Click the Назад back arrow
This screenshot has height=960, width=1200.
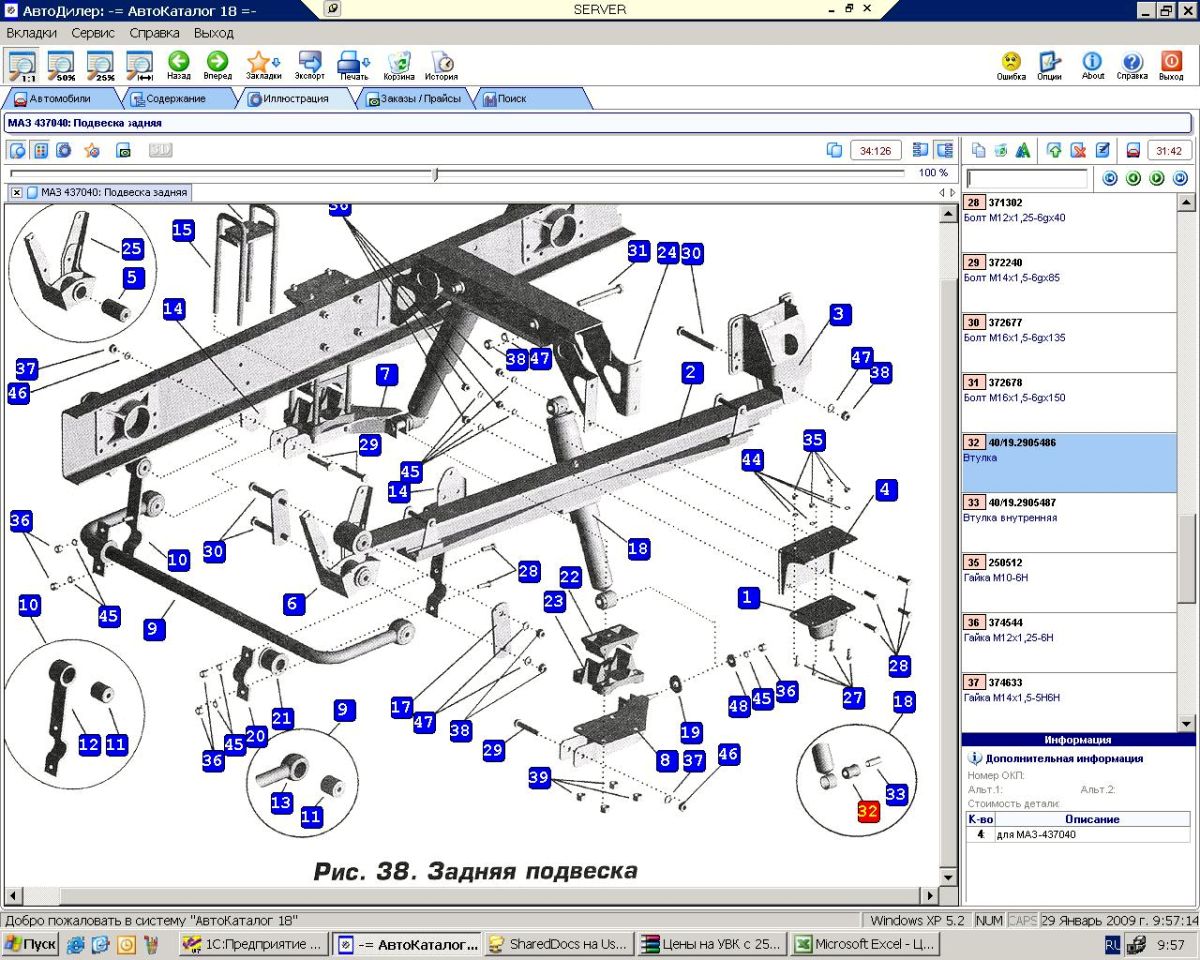tap(179, 62)
